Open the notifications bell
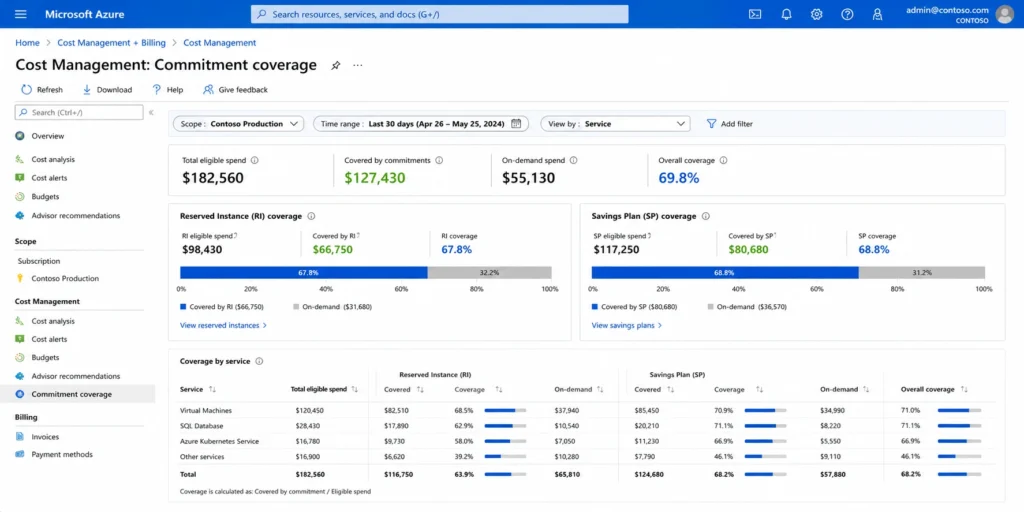 pos(786,14)
